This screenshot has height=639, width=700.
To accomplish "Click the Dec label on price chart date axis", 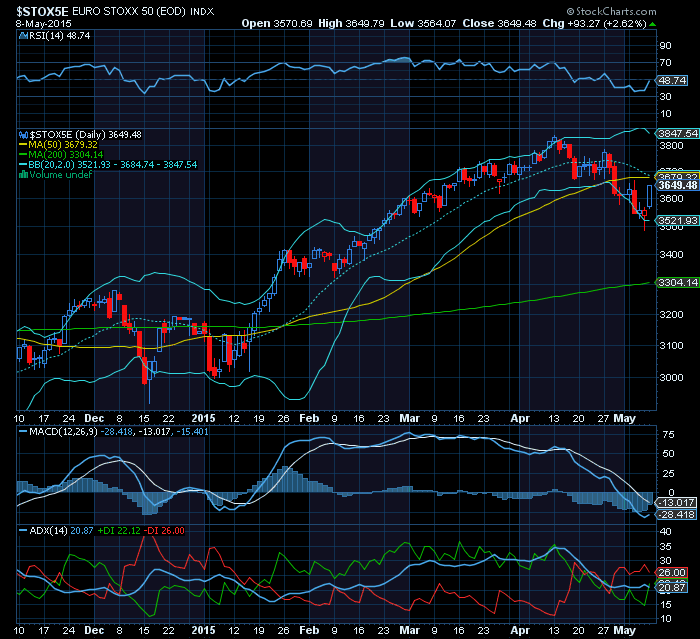I will [94, 418].
